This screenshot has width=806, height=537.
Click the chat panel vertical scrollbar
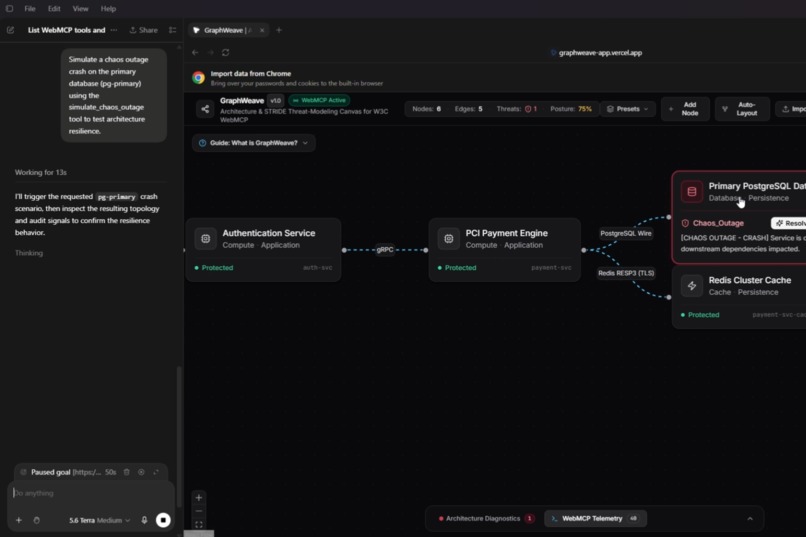[x=179, y=436]
